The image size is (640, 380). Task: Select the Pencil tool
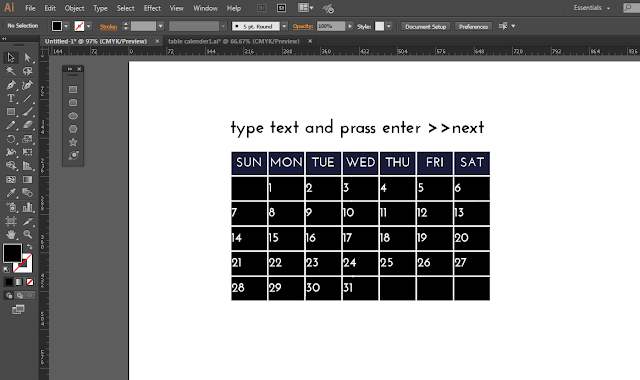(x=11, y=125)
